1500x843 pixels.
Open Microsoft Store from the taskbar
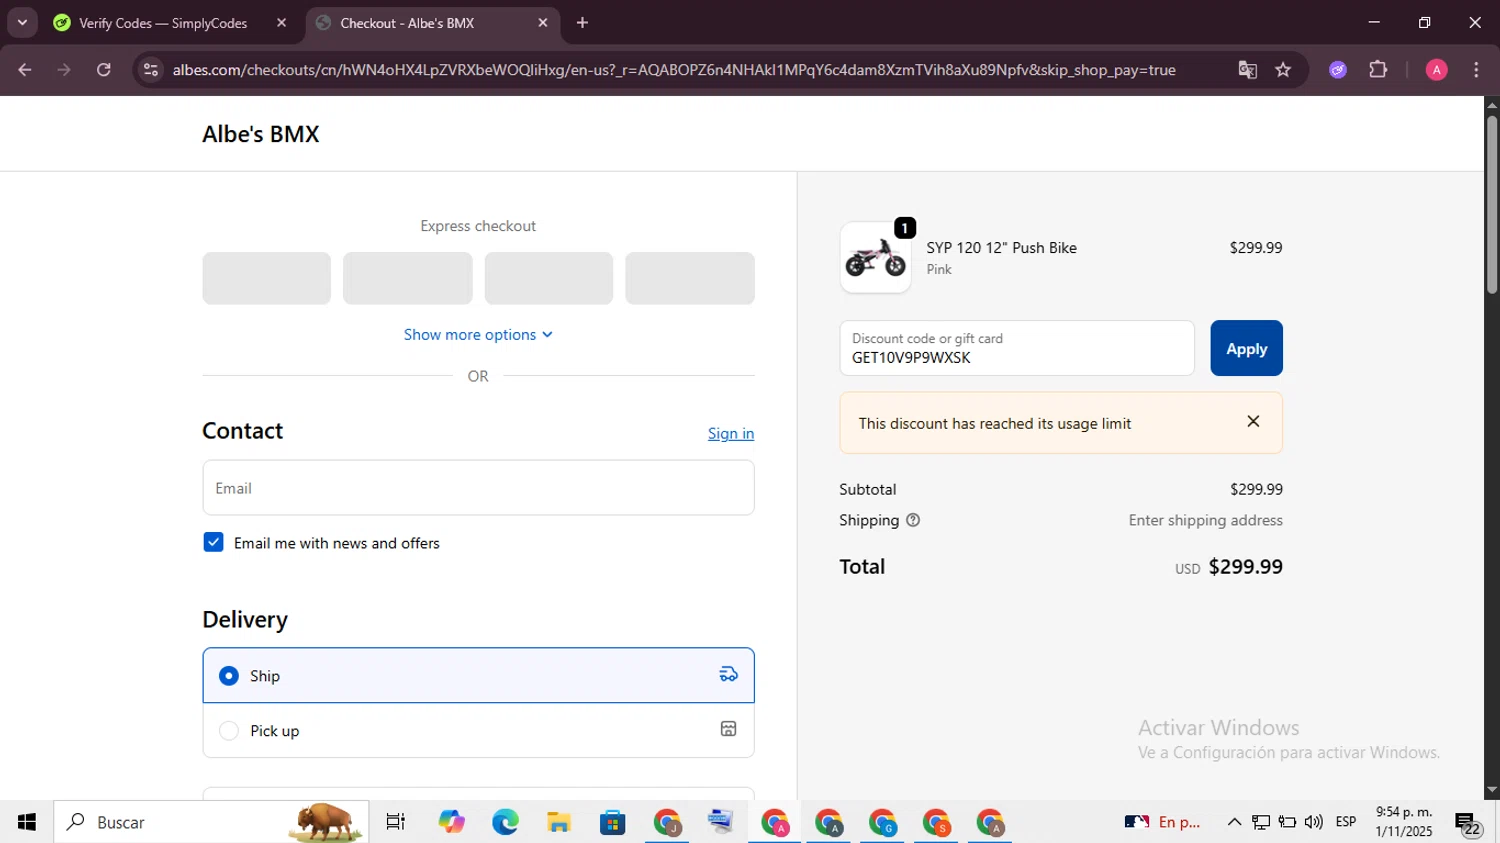click(612, 822)
